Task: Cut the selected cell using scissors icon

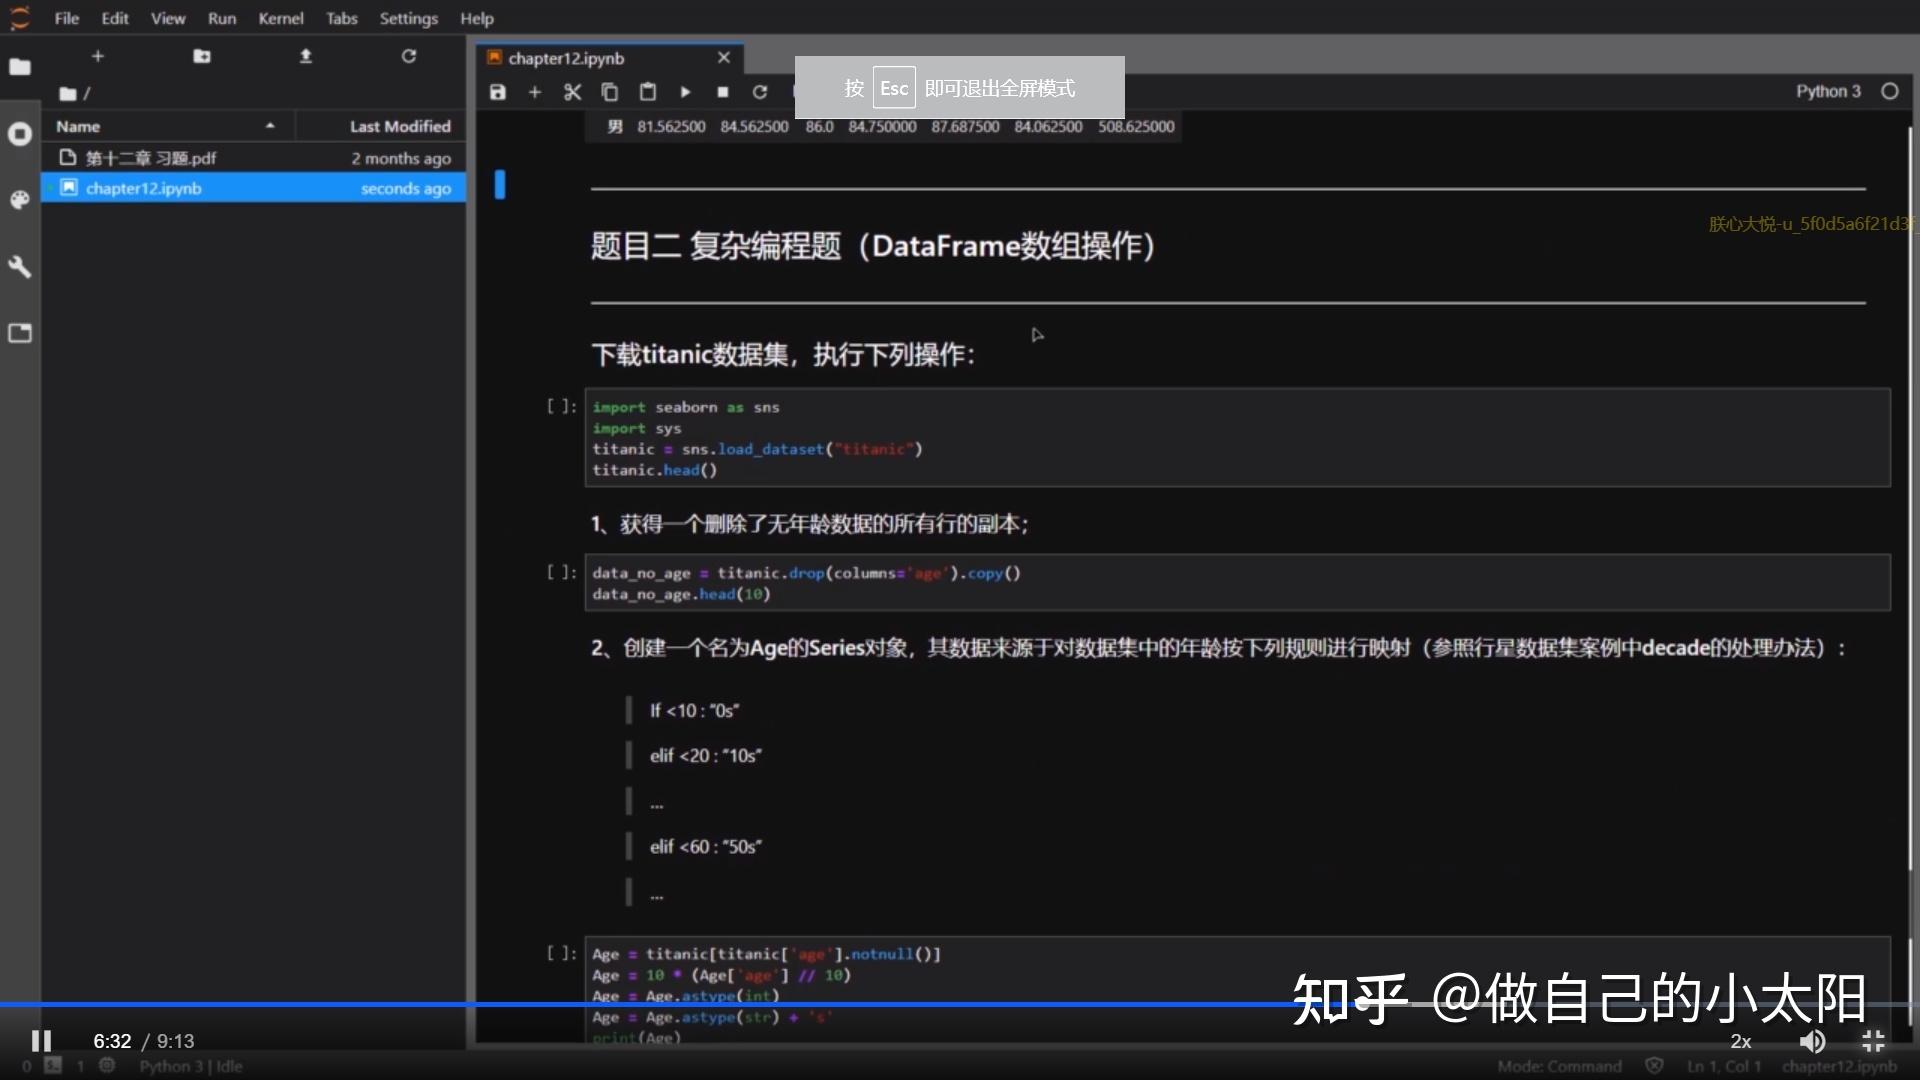Action: (x=572, y=92)
